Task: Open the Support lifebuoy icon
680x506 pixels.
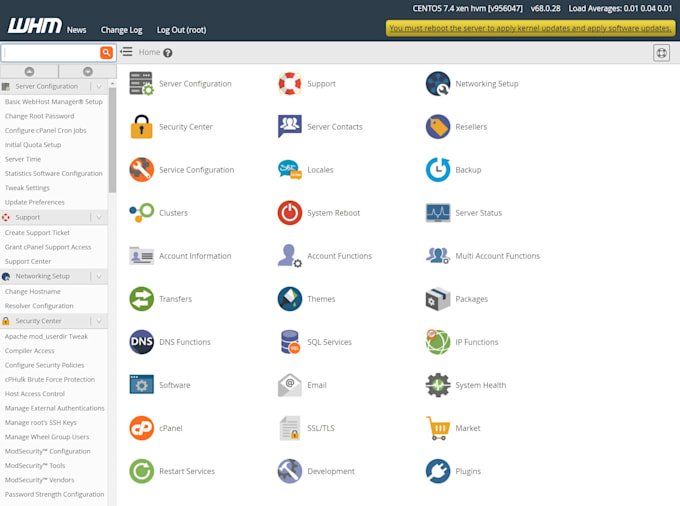Action: (x=290, y=84)
